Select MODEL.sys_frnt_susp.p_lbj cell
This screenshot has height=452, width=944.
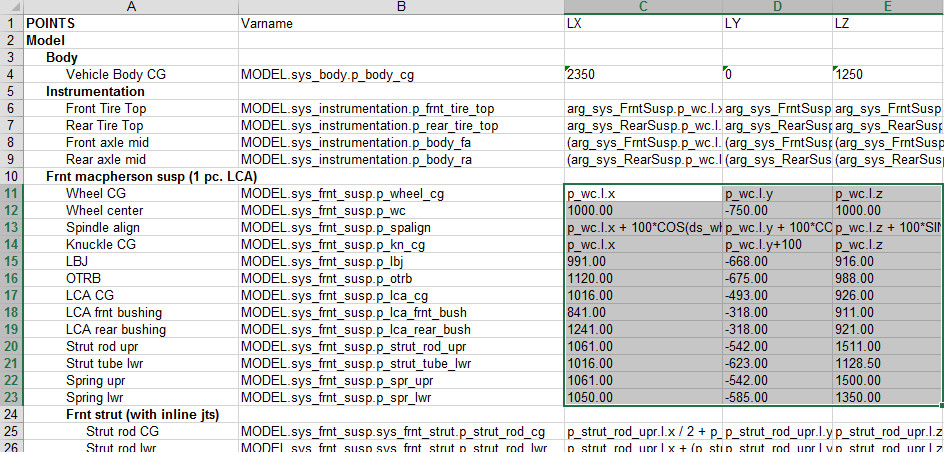402,262
